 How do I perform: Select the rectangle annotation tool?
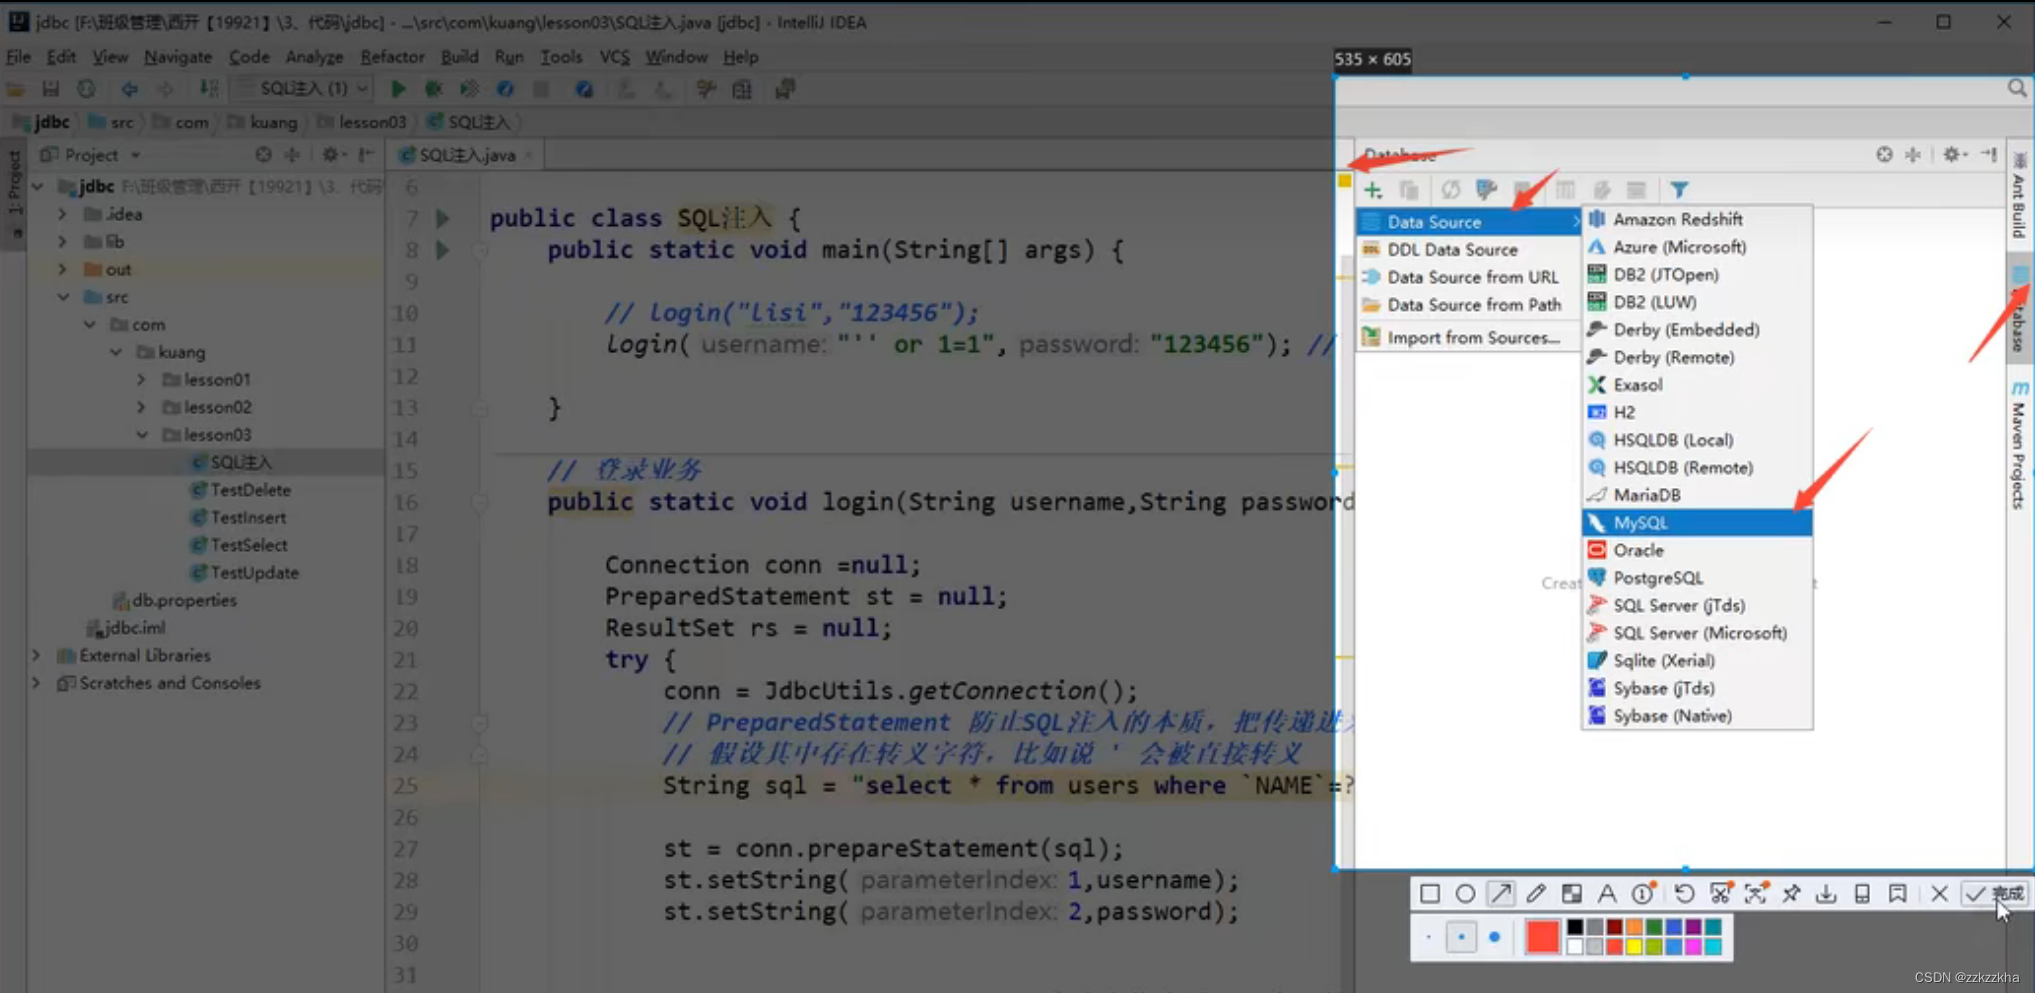coord(1430,894)
